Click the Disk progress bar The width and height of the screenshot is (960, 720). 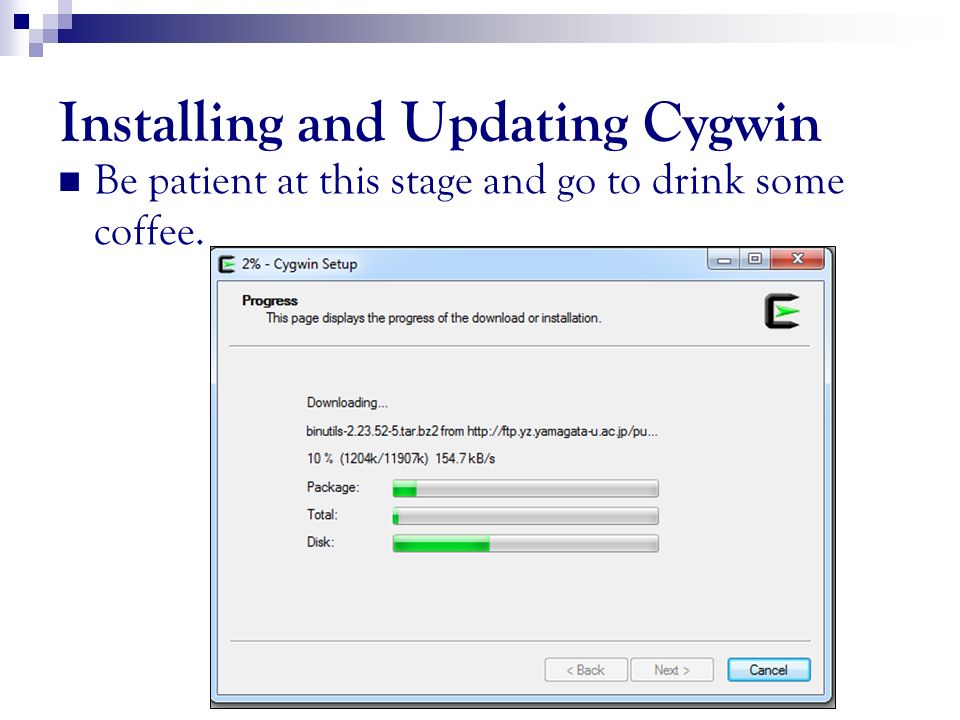click(x=525, y=544)
